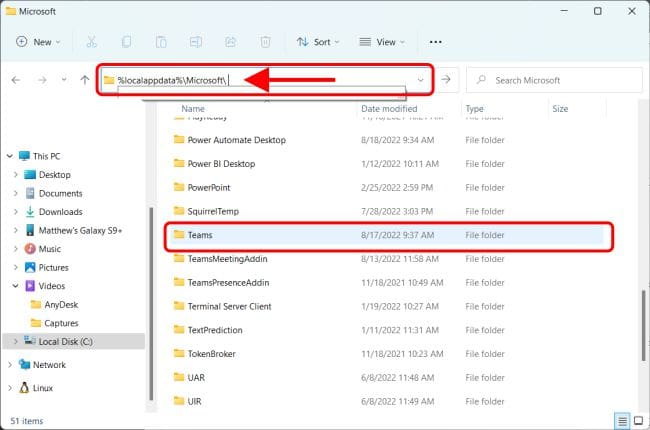Click the Rename icon in toolbar
Screen dimensions: 650x430
point(196,42)
